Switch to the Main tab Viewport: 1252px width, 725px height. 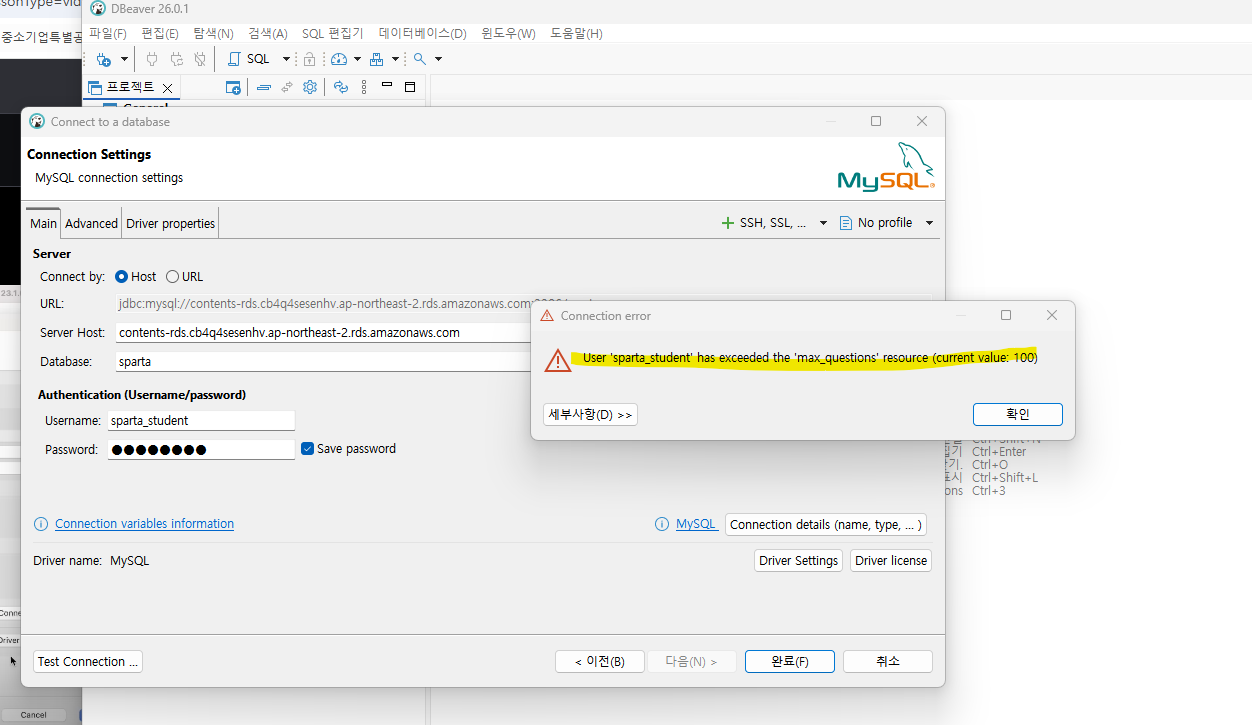[x=43, y=223]
